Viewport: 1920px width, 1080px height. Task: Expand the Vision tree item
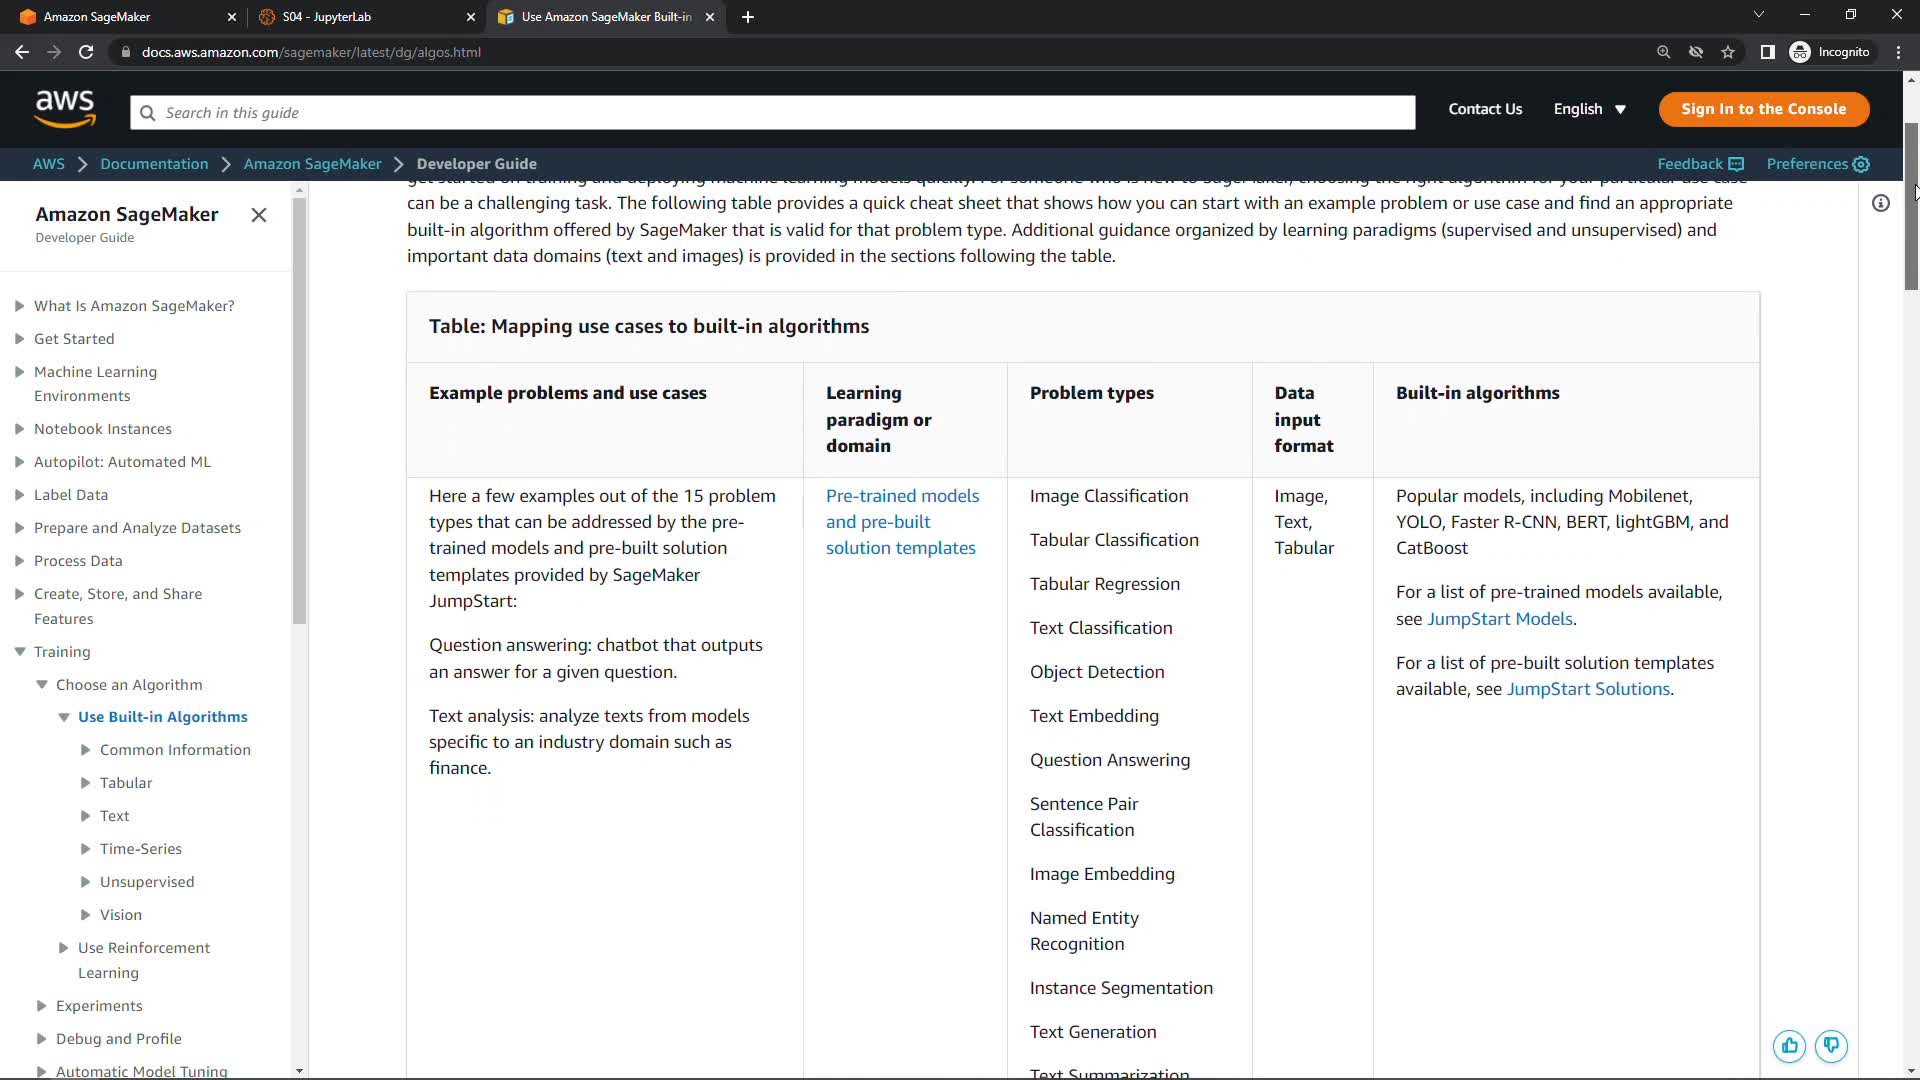(x=86, y=915)
